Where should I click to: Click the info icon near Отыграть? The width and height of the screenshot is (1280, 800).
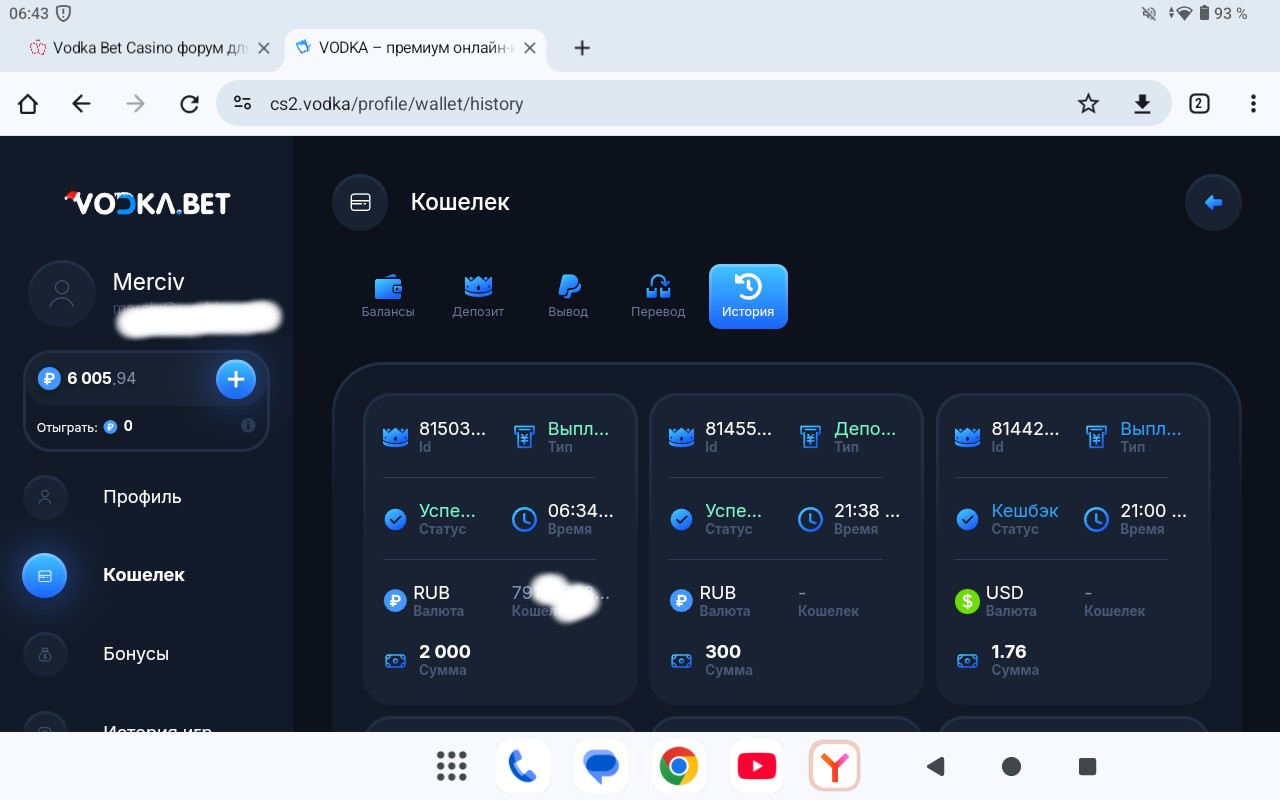click(x=248, y=426)
